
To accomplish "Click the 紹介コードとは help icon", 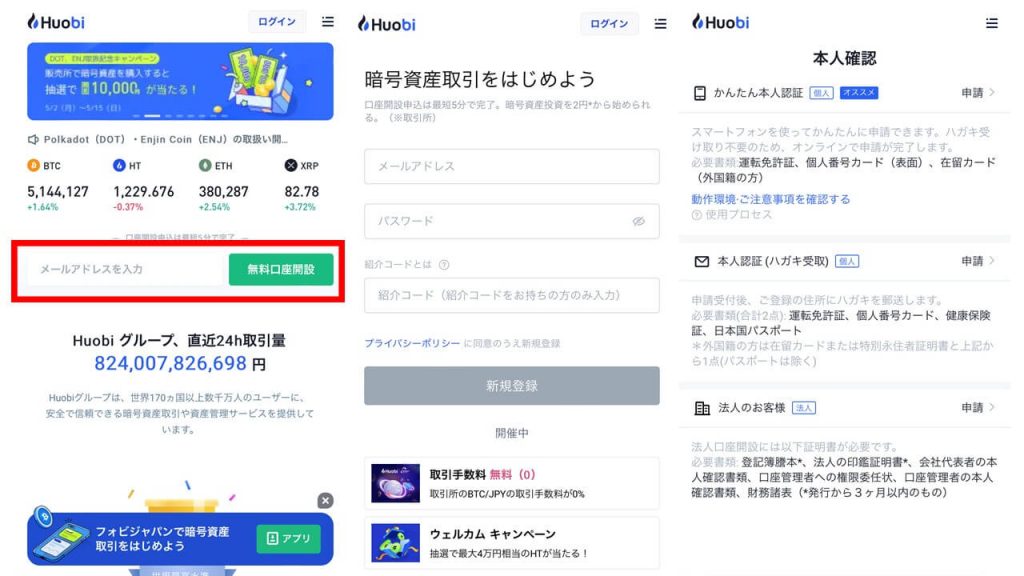I will click(x=444, y=264).
